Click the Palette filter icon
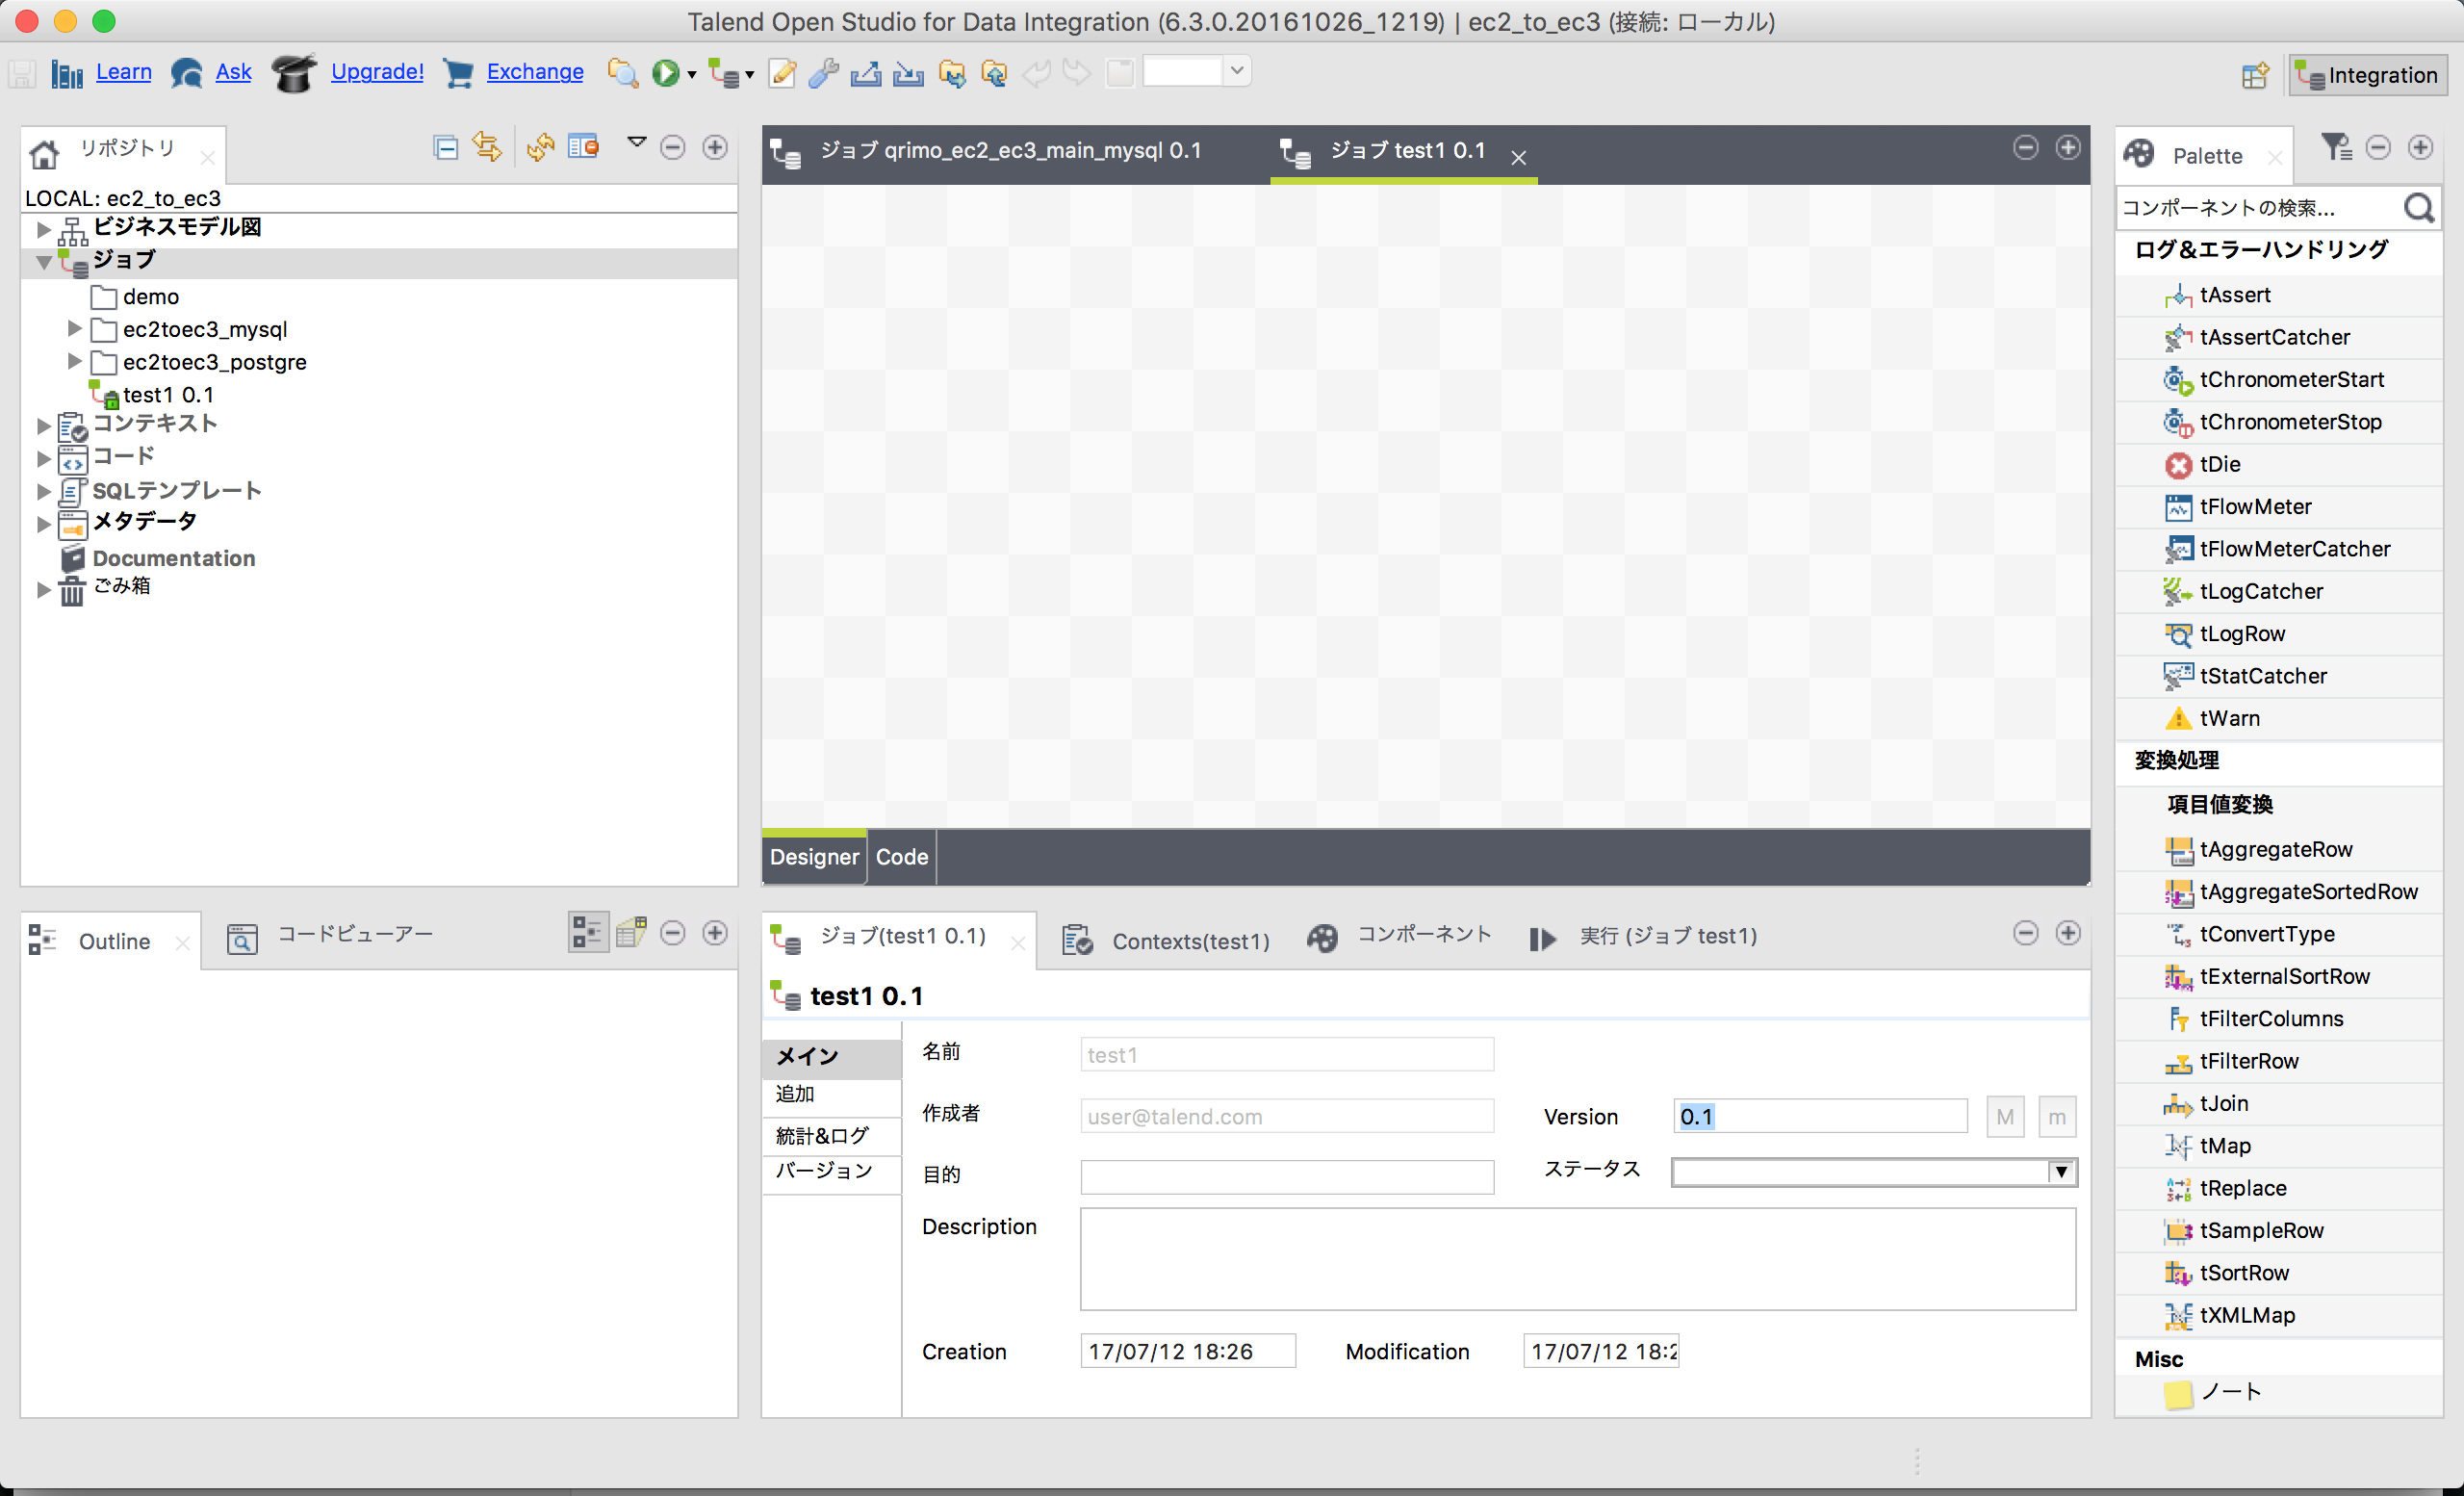This screenshot has height=1496, width=2464. (2335, 148)
